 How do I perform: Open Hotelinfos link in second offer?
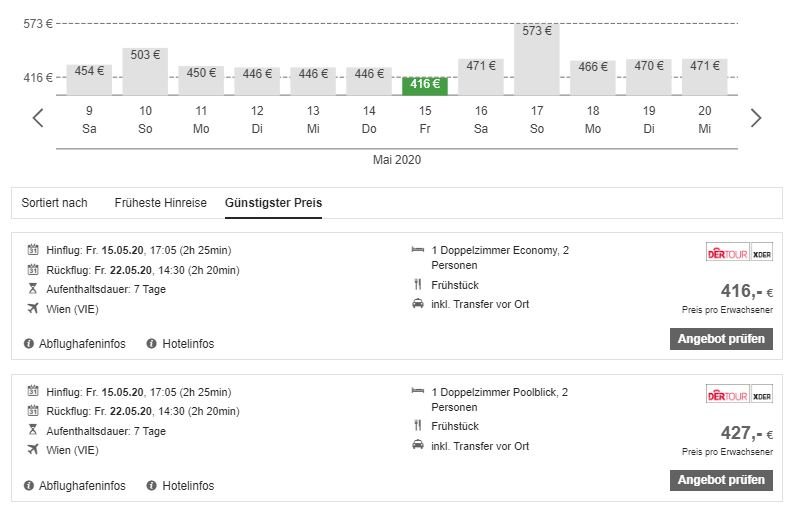pos(188,486)
